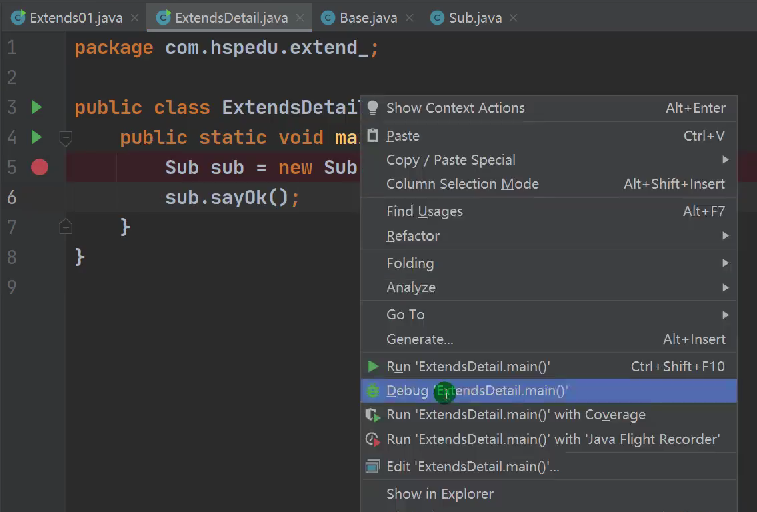
Task: Expand the Folding submenu arrow
Action: coord(725,263)
